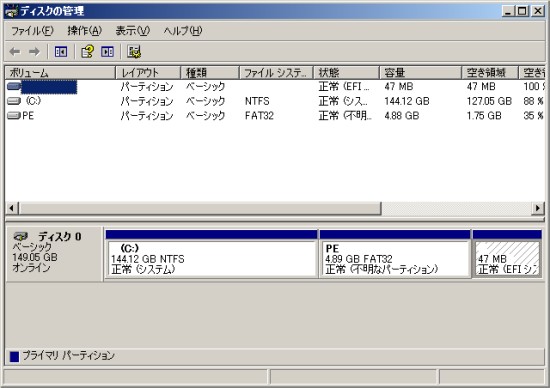Click the ディスク 0 disk label panel
Screen dimensions: 550x388
point(55,254)
